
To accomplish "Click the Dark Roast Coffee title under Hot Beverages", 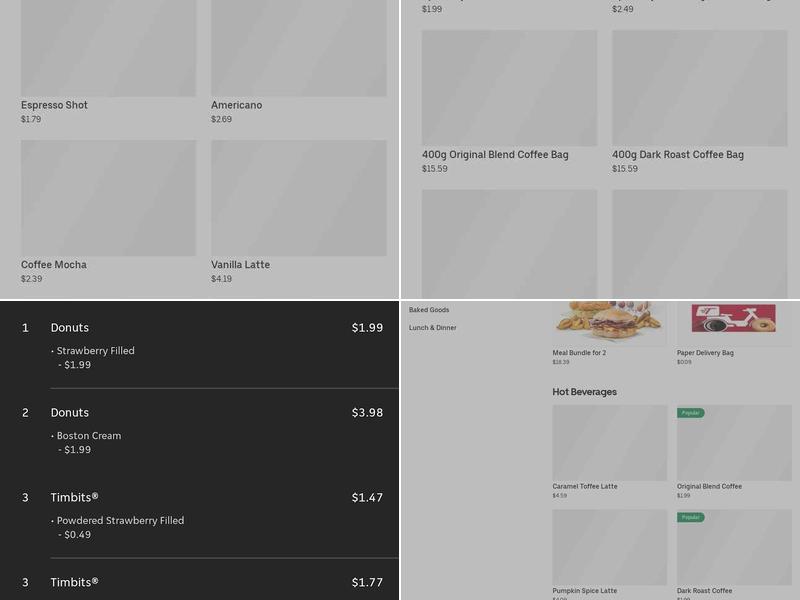I will click(704, 591).
